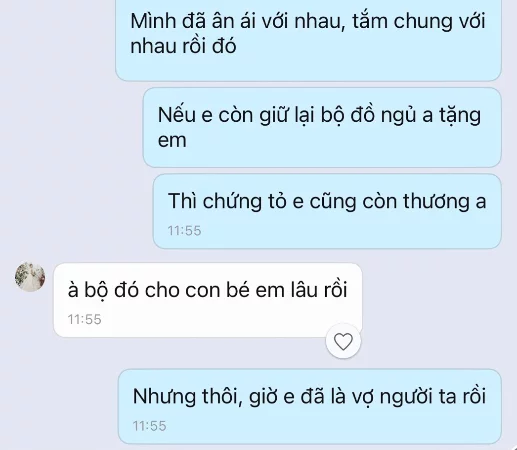Select the 'Nếu e còn giữ lại' message bubble
517x450 pixels.
pos(322,127)
